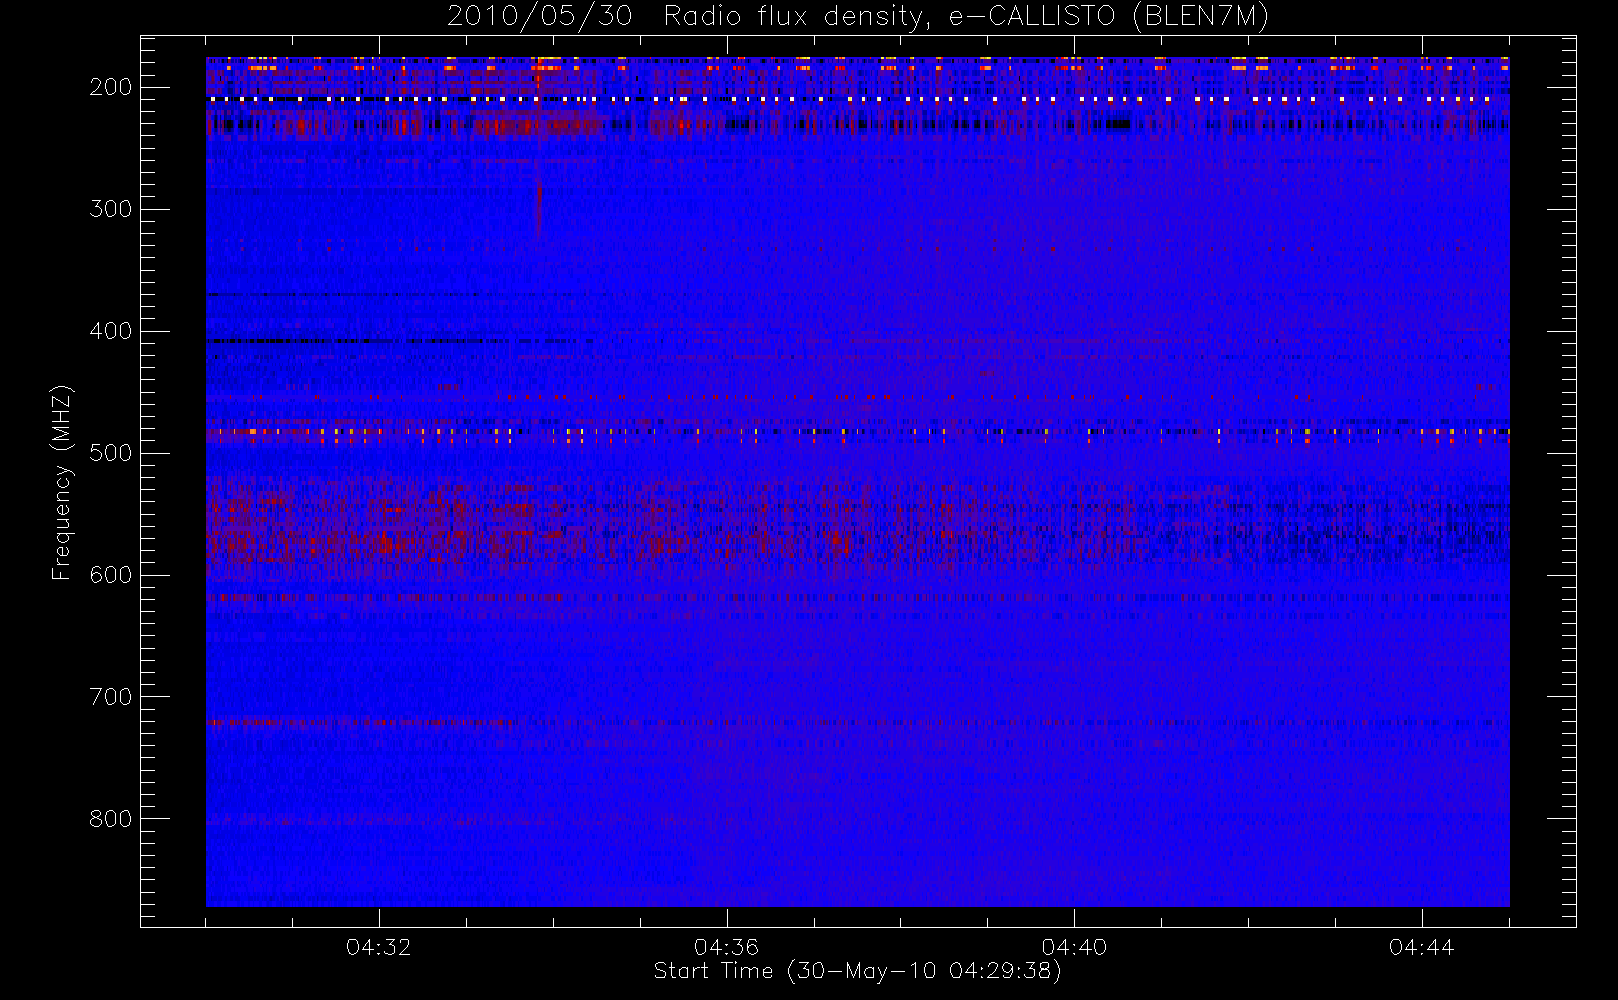Click the 04:32 time tick label
The height and width of the screenshot is (1000, 1618).
click(x=379, y=947)
